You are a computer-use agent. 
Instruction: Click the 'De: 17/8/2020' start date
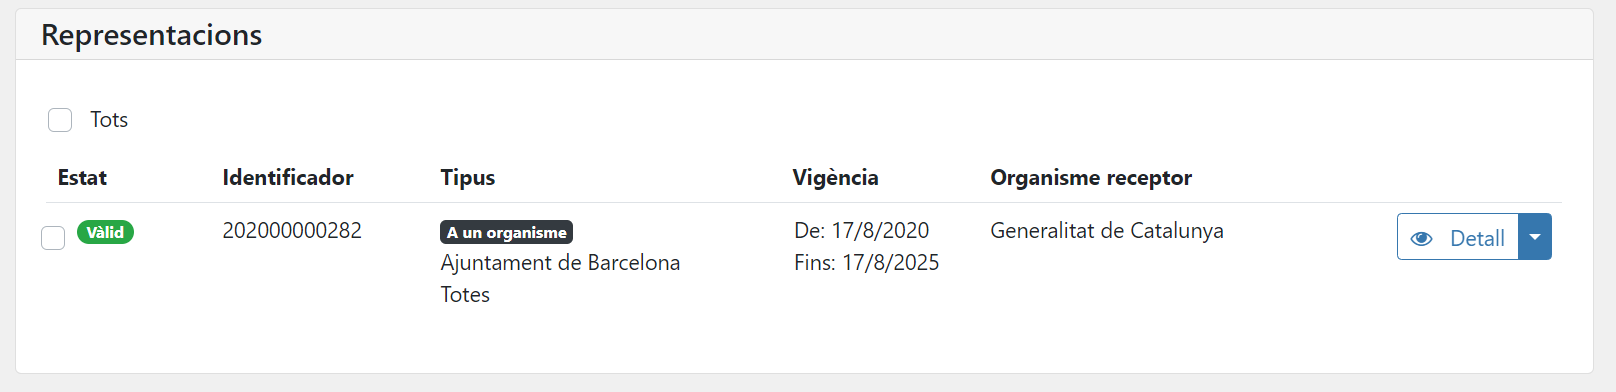point(861,230)
